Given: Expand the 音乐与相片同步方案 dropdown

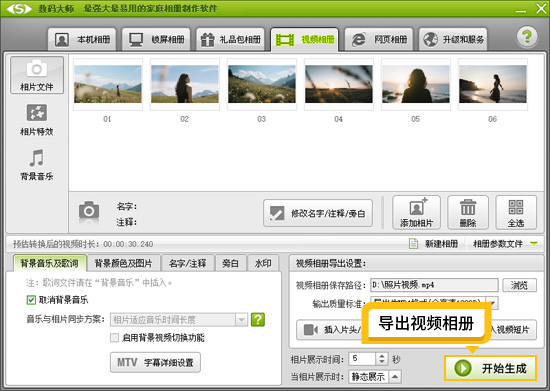Looking at the screenshot, I should point(241,319).
